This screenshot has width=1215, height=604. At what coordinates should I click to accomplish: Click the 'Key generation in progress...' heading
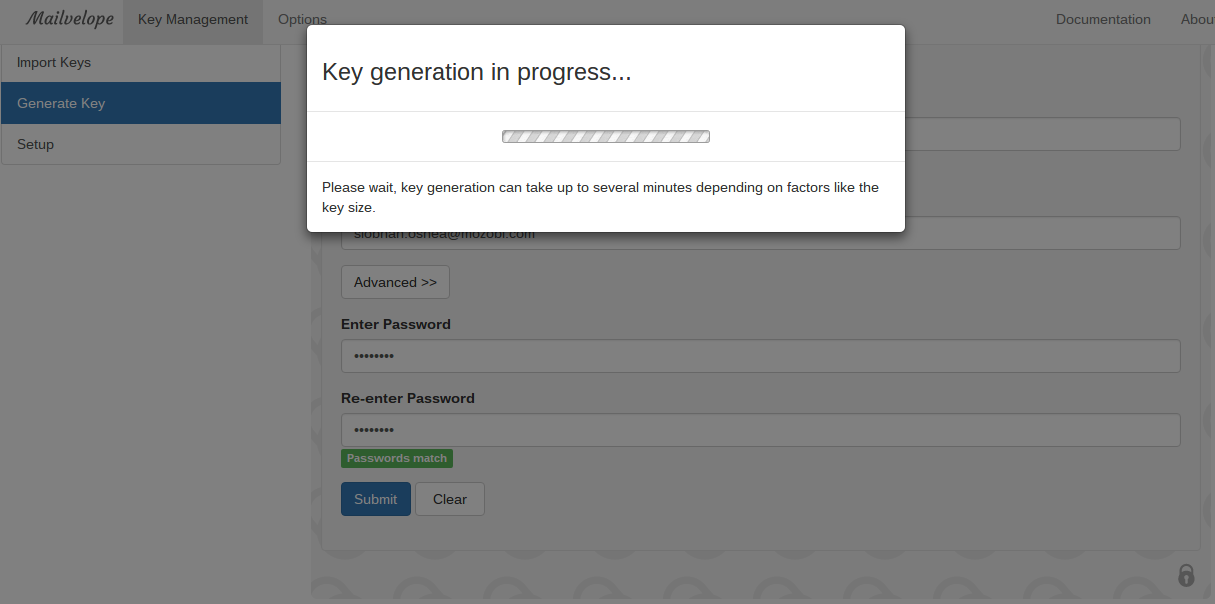click(476, 73)
